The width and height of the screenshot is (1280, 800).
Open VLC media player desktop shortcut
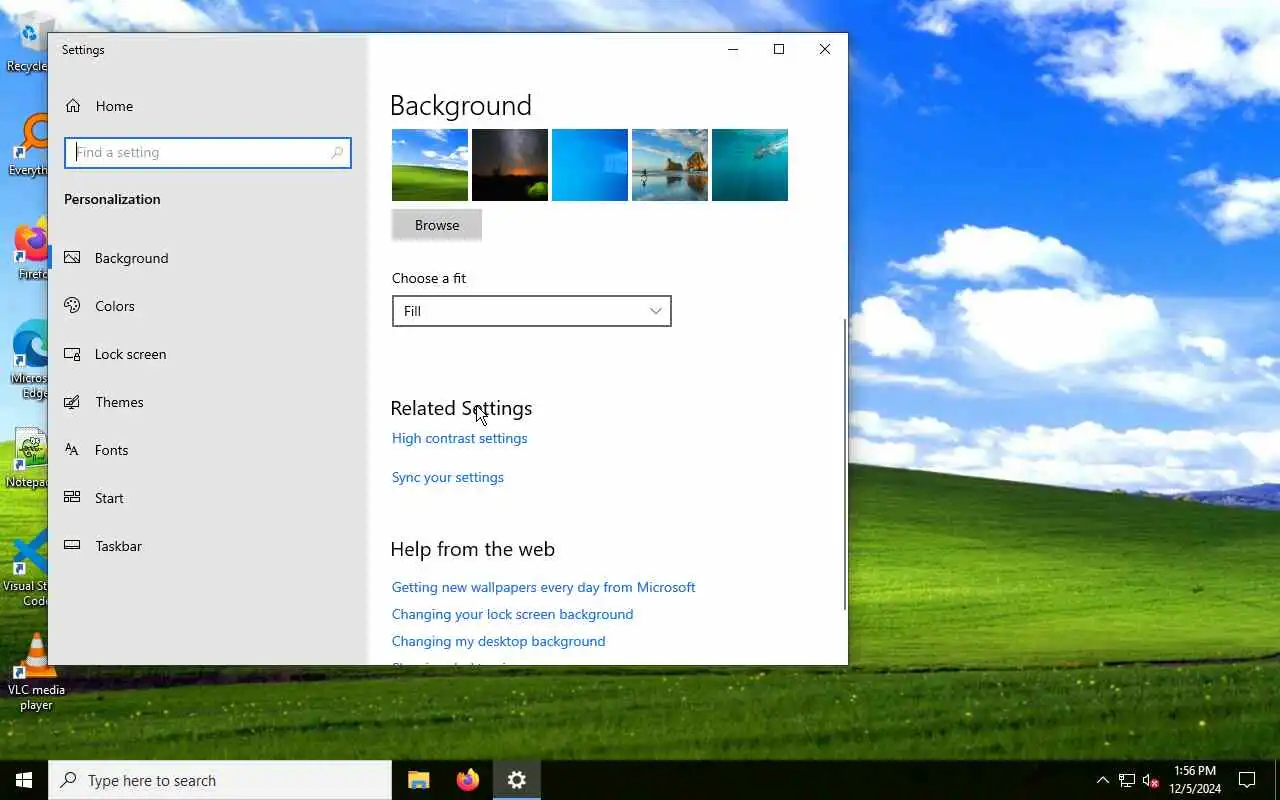[36, 672]
